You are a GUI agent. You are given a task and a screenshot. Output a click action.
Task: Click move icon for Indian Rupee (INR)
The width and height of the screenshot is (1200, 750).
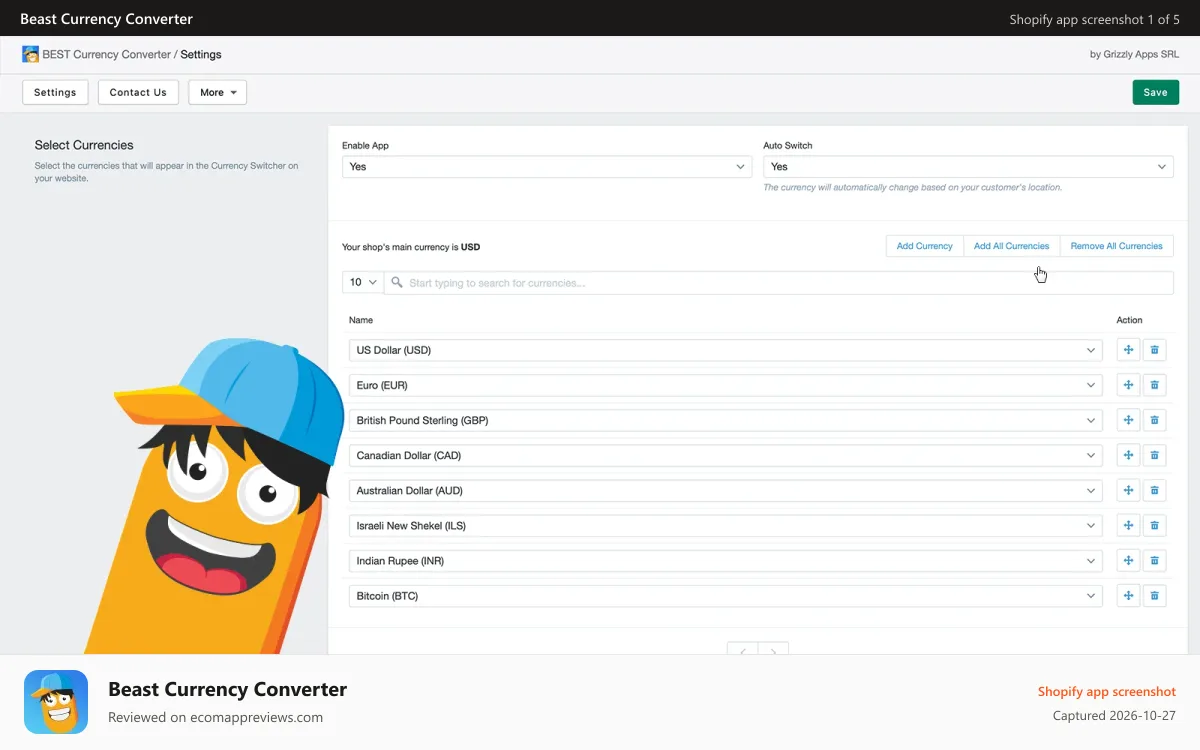pos(1128,560)
